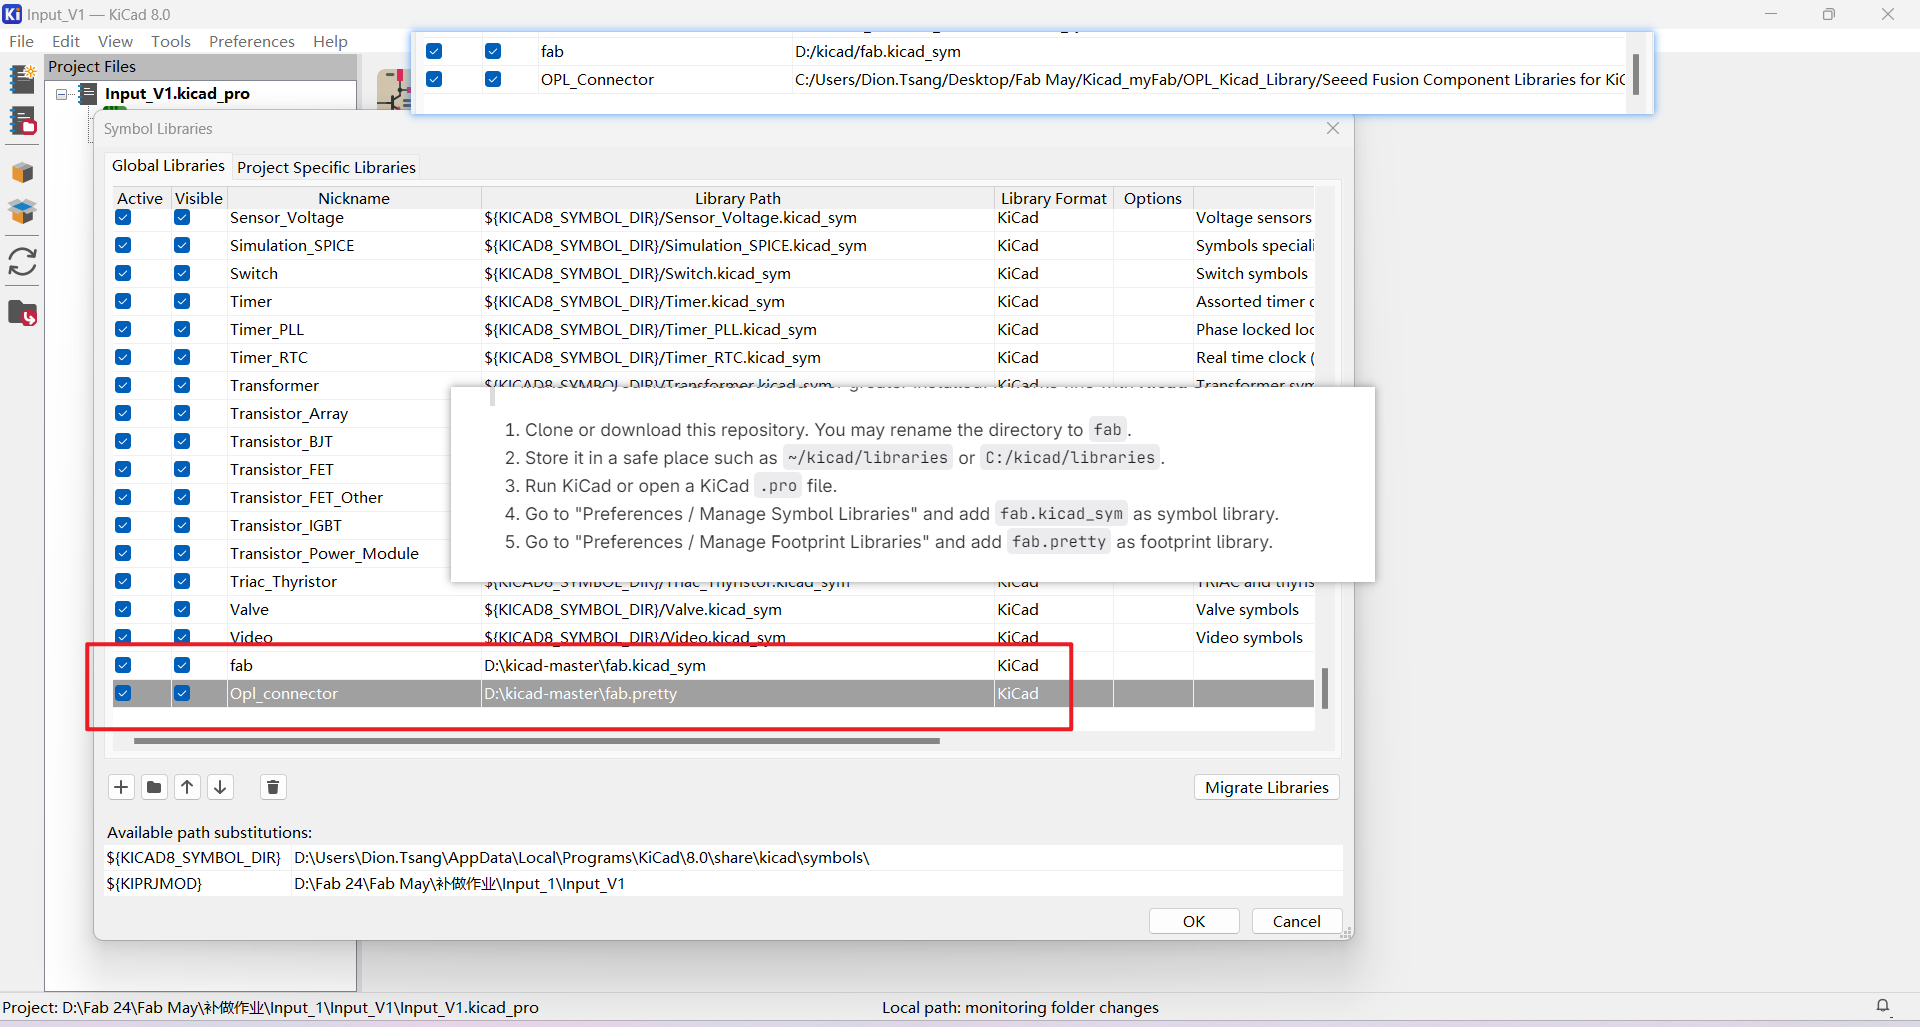Click the Timer_PLL.kicad_sym library path cell
This screenshot has height=1027, width=1920.
click(738, 329)
